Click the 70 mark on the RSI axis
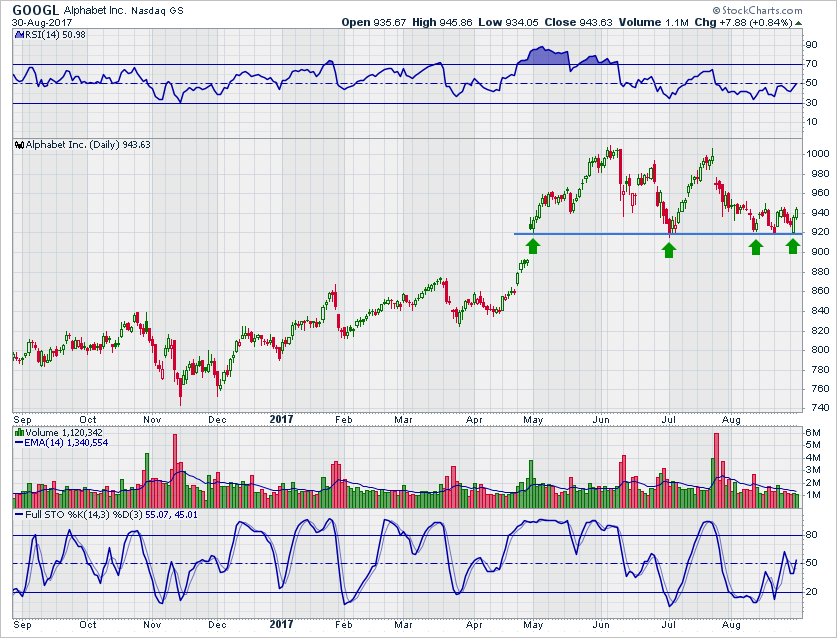 [811, 64]
